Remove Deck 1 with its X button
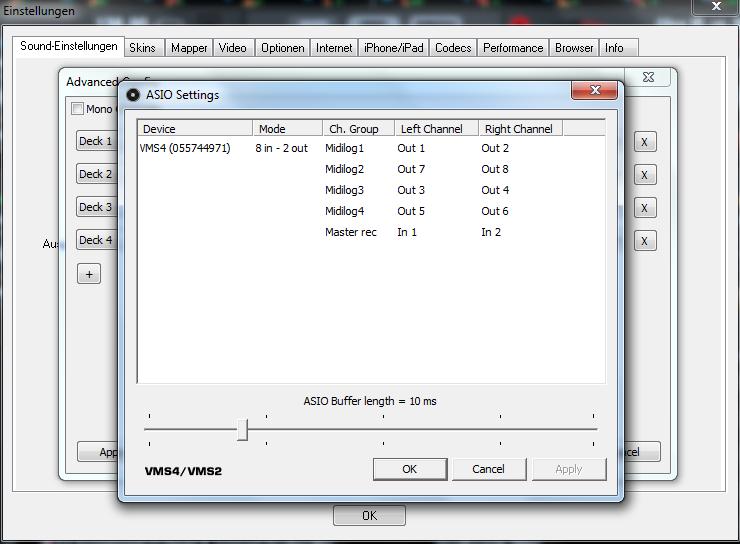 pos(645,142)
